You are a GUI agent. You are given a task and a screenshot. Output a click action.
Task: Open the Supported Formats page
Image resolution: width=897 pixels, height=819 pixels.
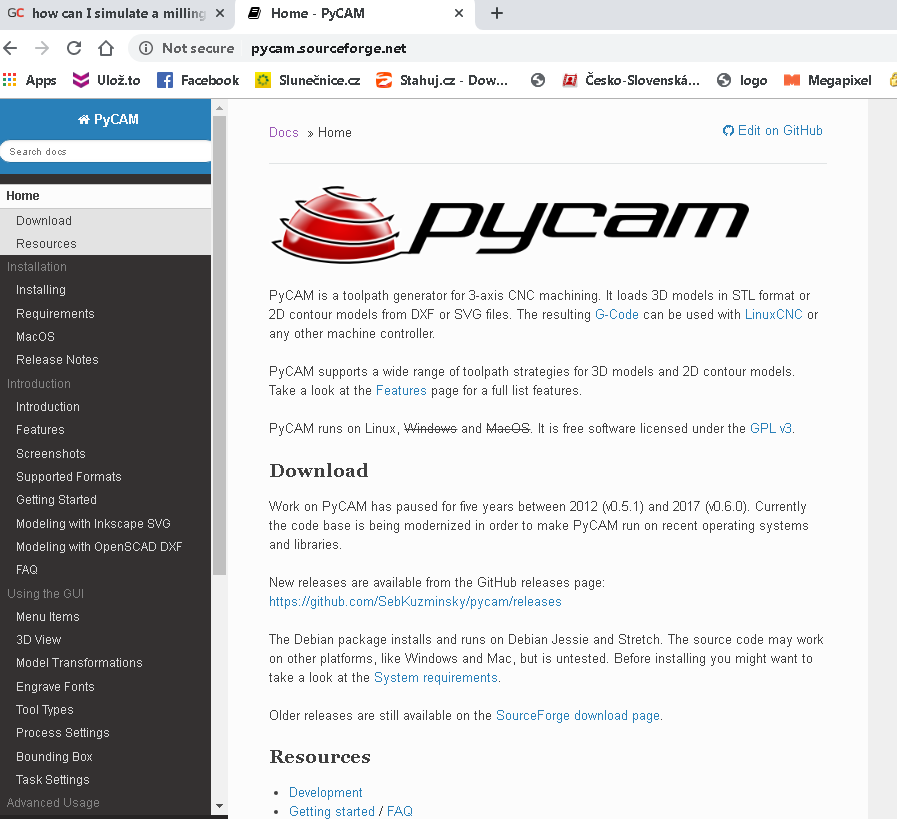point(69,476)
